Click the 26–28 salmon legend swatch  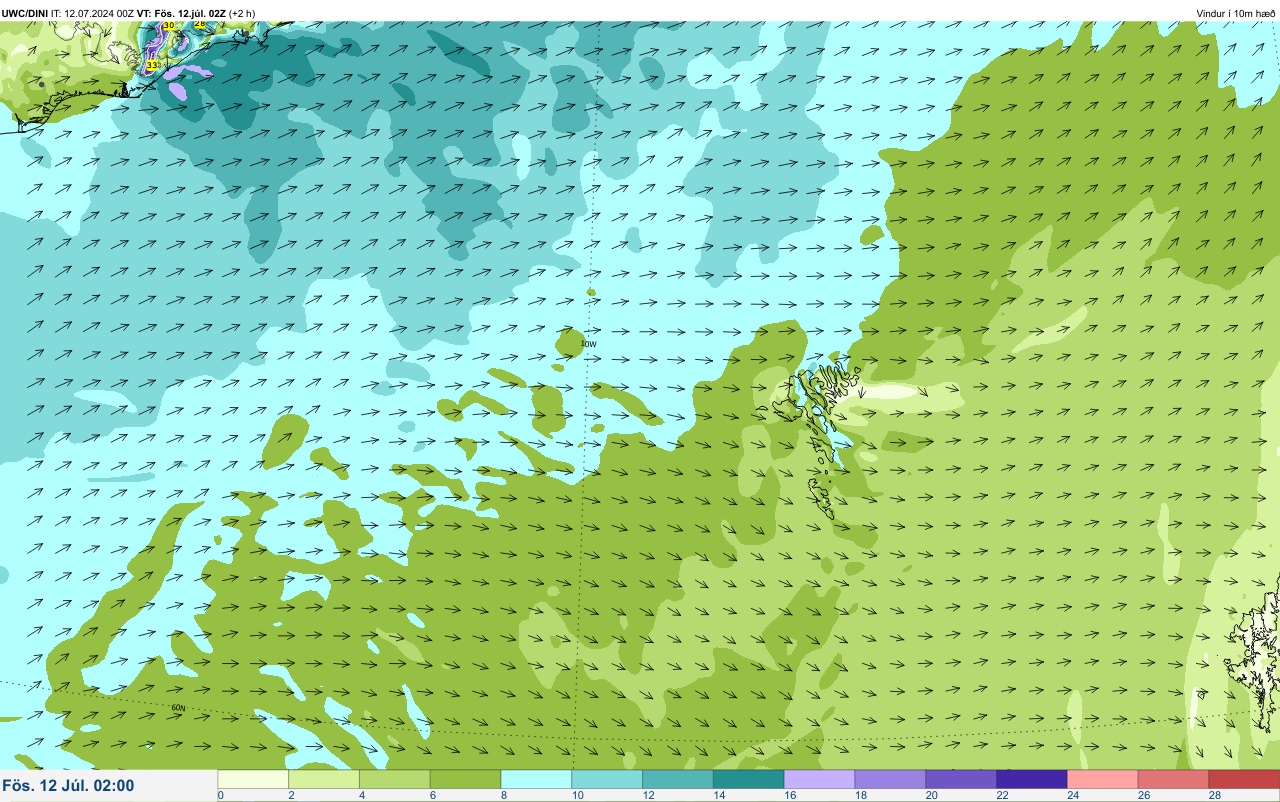click(1174, 779)
